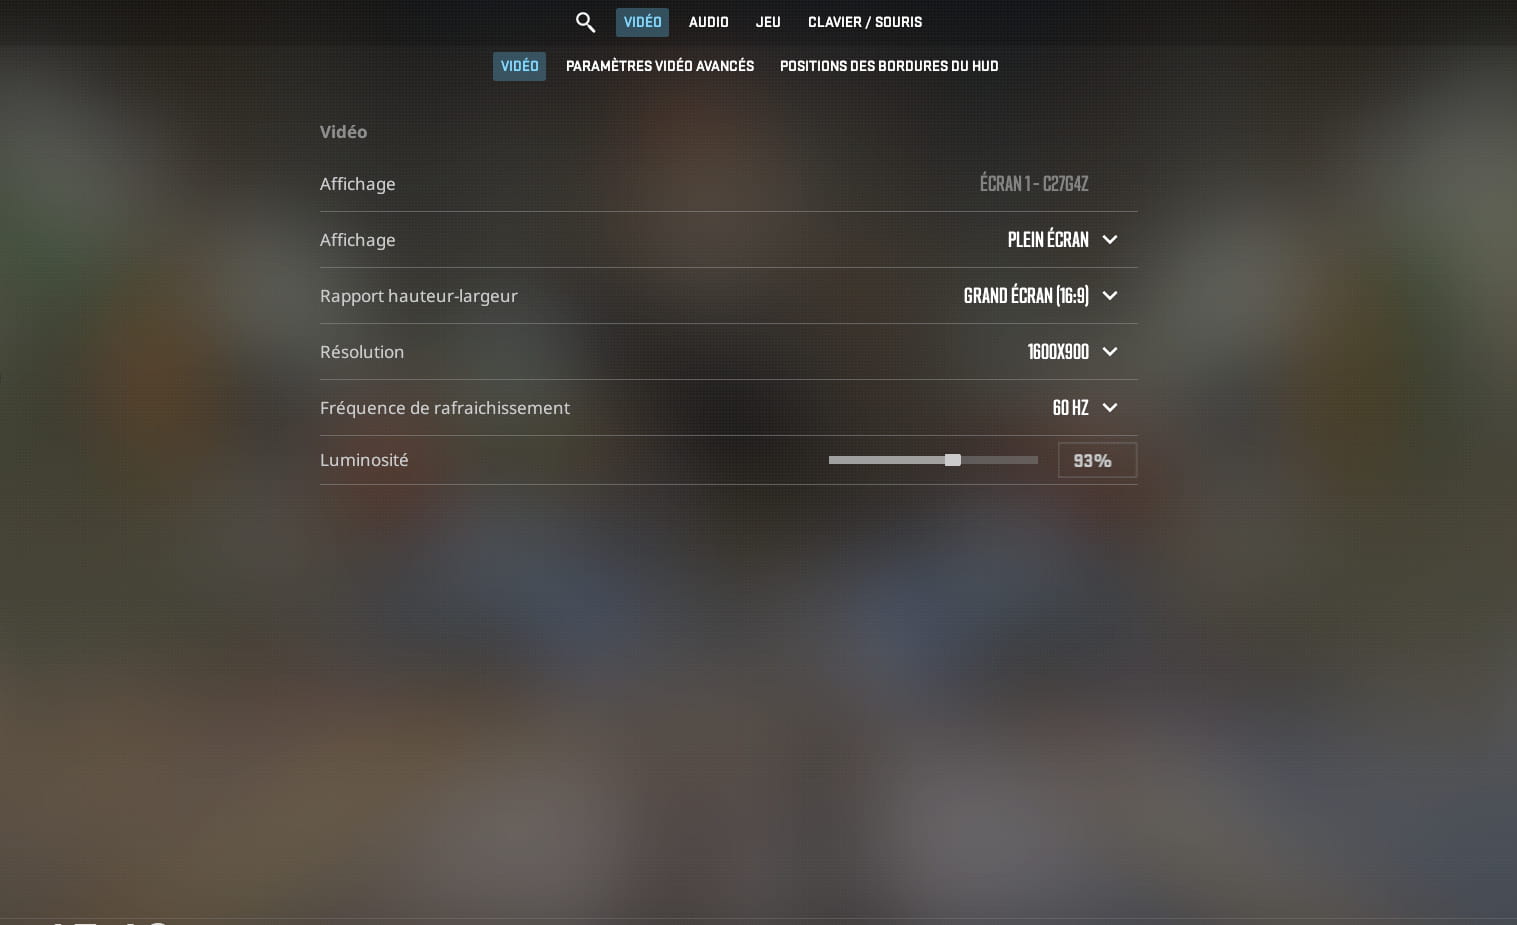Click the chevron next to Plein écran
The image size is (1517, 925).
coord(1109,240)
